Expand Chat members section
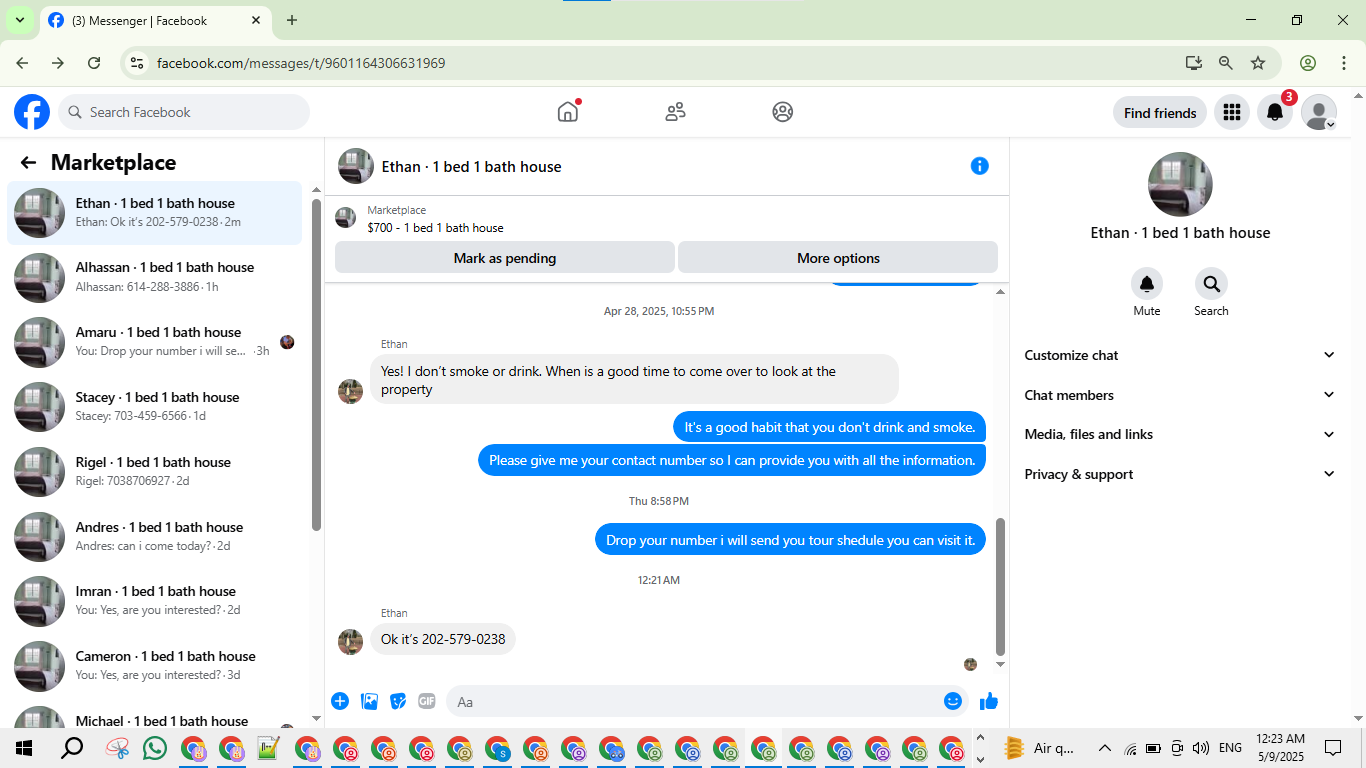Viewport: 1366px width, 768px height. [x=1180, y=395]
